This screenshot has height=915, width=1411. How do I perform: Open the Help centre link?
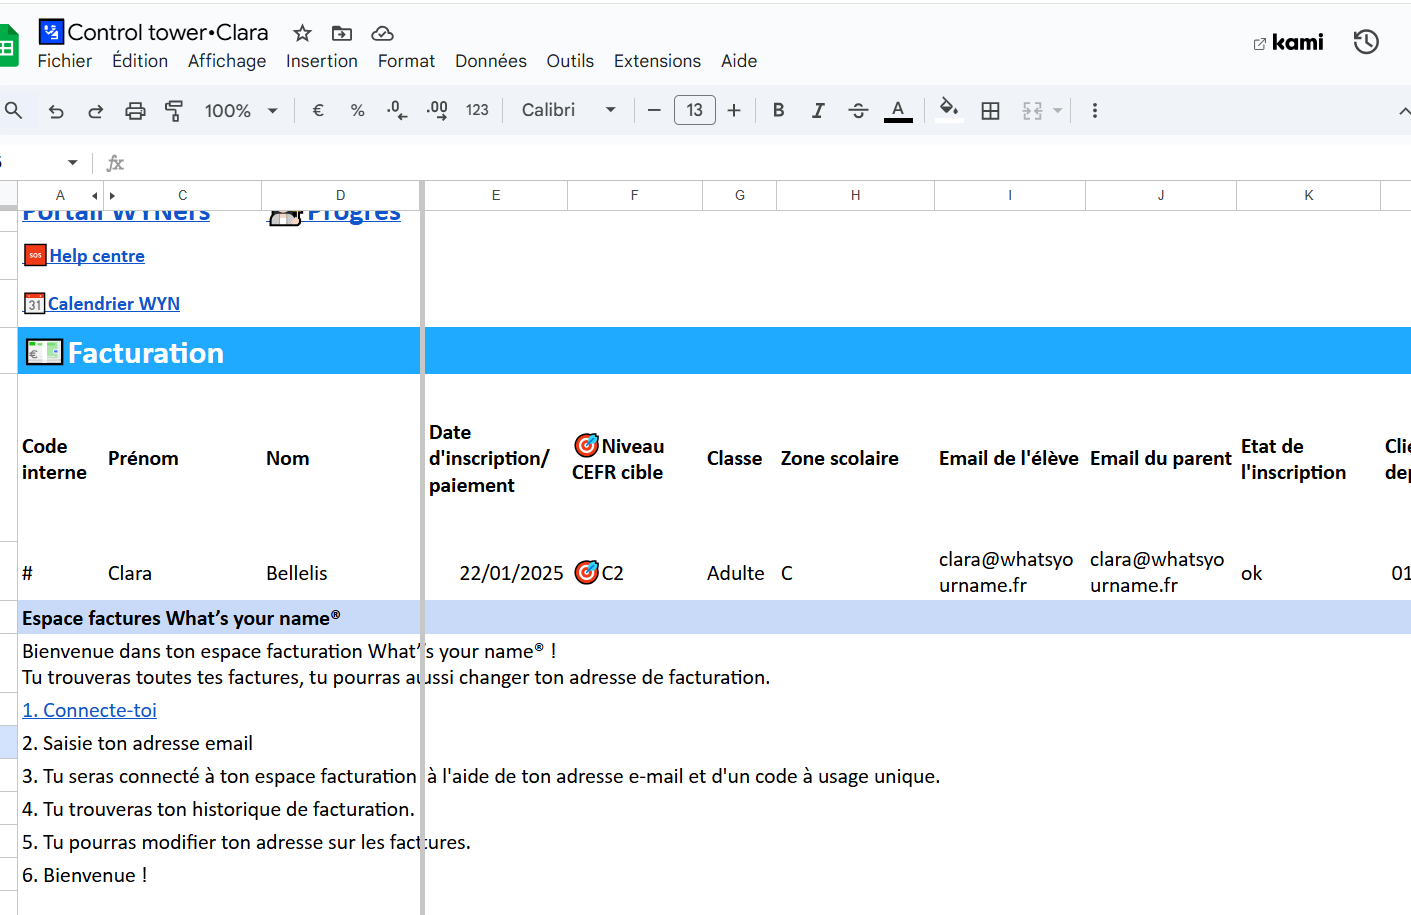click(x=97, y=256)
